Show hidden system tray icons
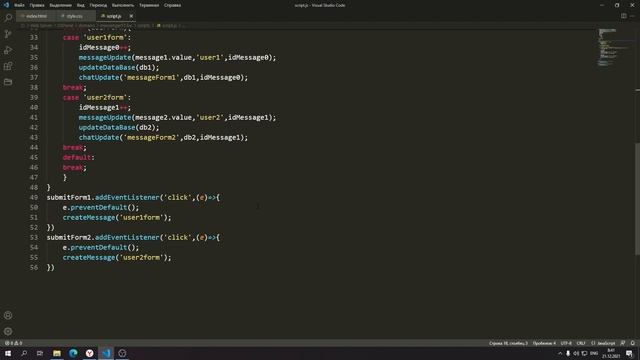This screenshot has height=360, width=640. tap(560, 353)
